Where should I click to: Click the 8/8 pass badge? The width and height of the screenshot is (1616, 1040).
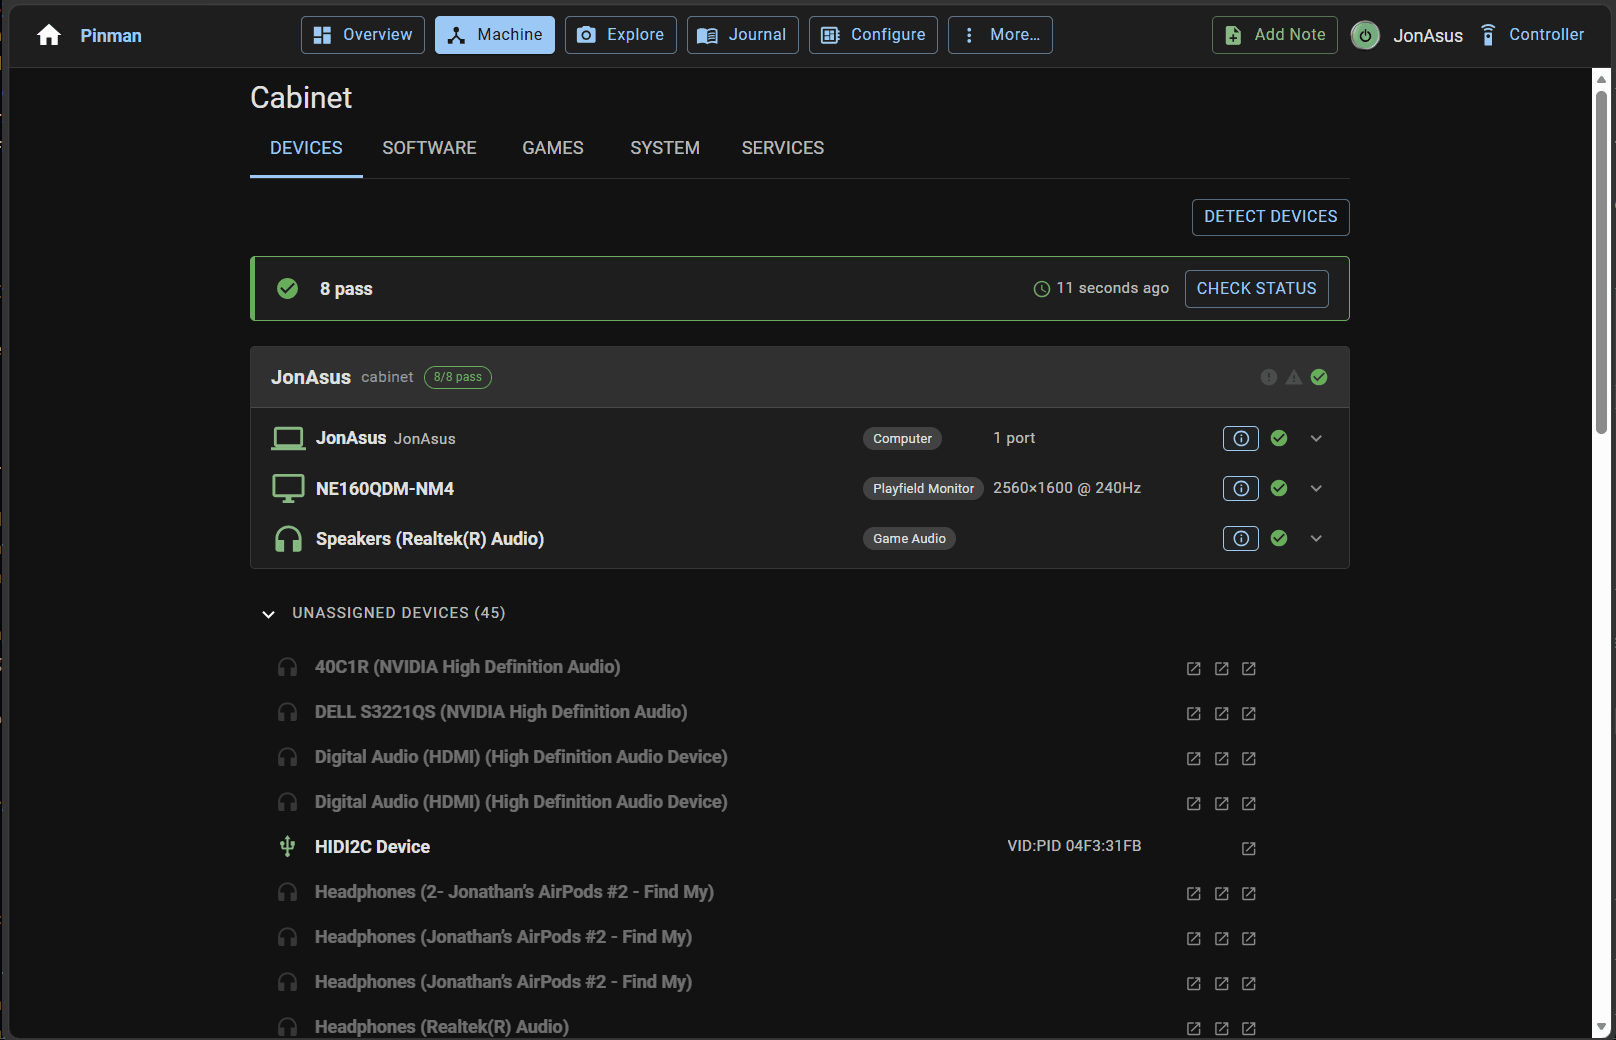tap(458, 377)
